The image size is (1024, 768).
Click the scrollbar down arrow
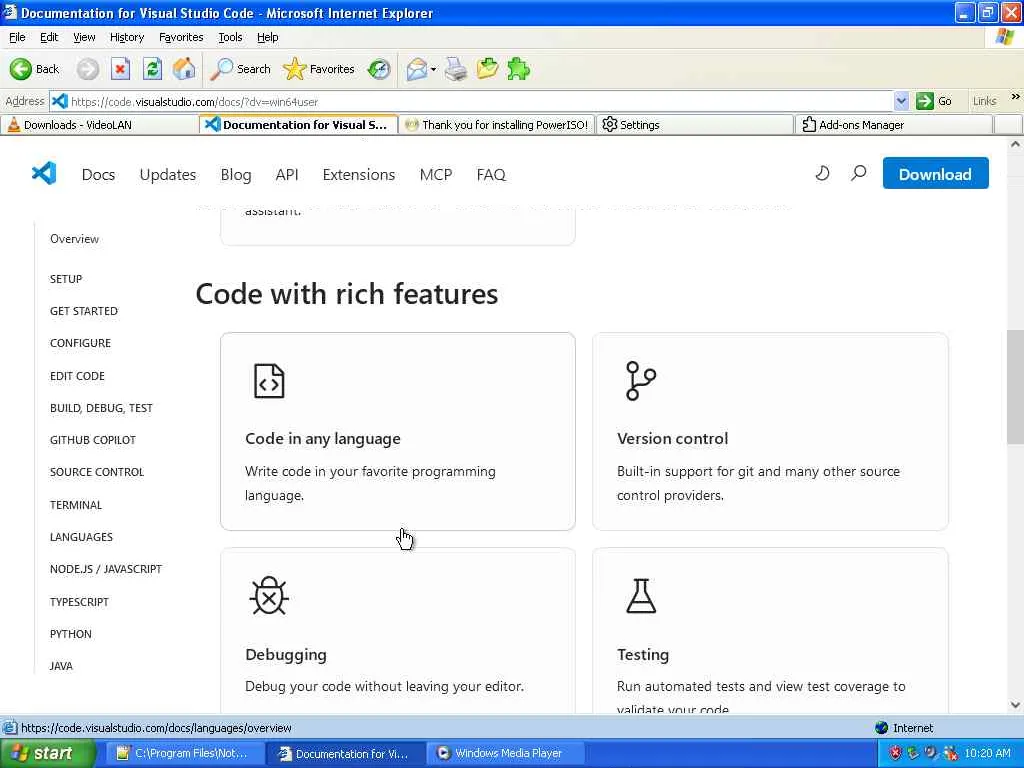[1015, 705]
